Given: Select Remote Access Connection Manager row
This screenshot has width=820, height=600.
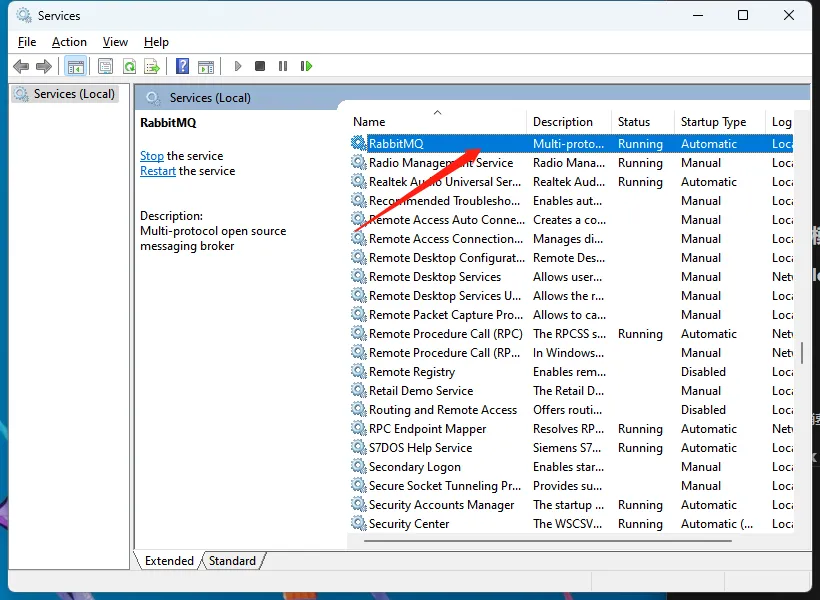Looking at the screenshot, I should 571,239.
